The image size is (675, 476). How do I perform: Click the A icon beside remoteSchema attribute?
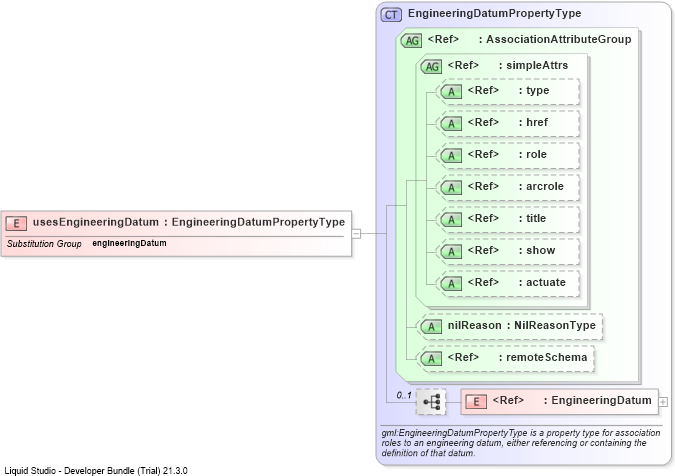(431, 359)
